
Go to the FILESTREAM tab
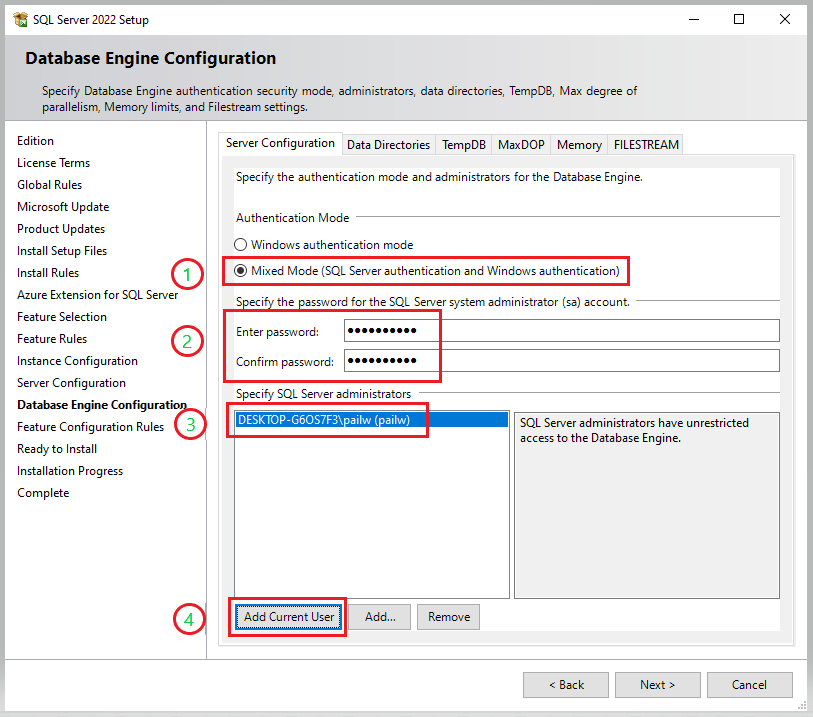[x=646, y=145]
